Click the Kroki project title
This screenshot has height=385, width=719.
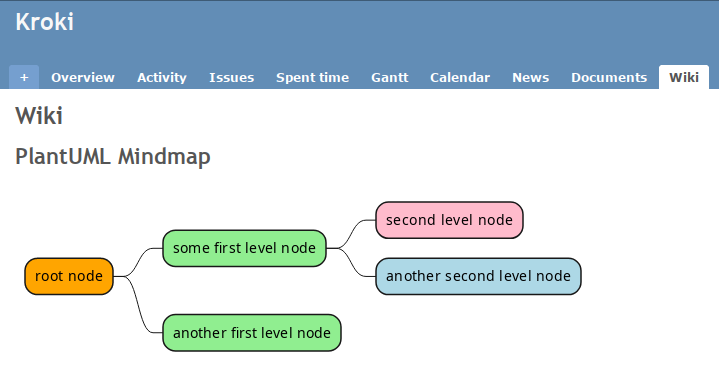(x=44, y=22)
